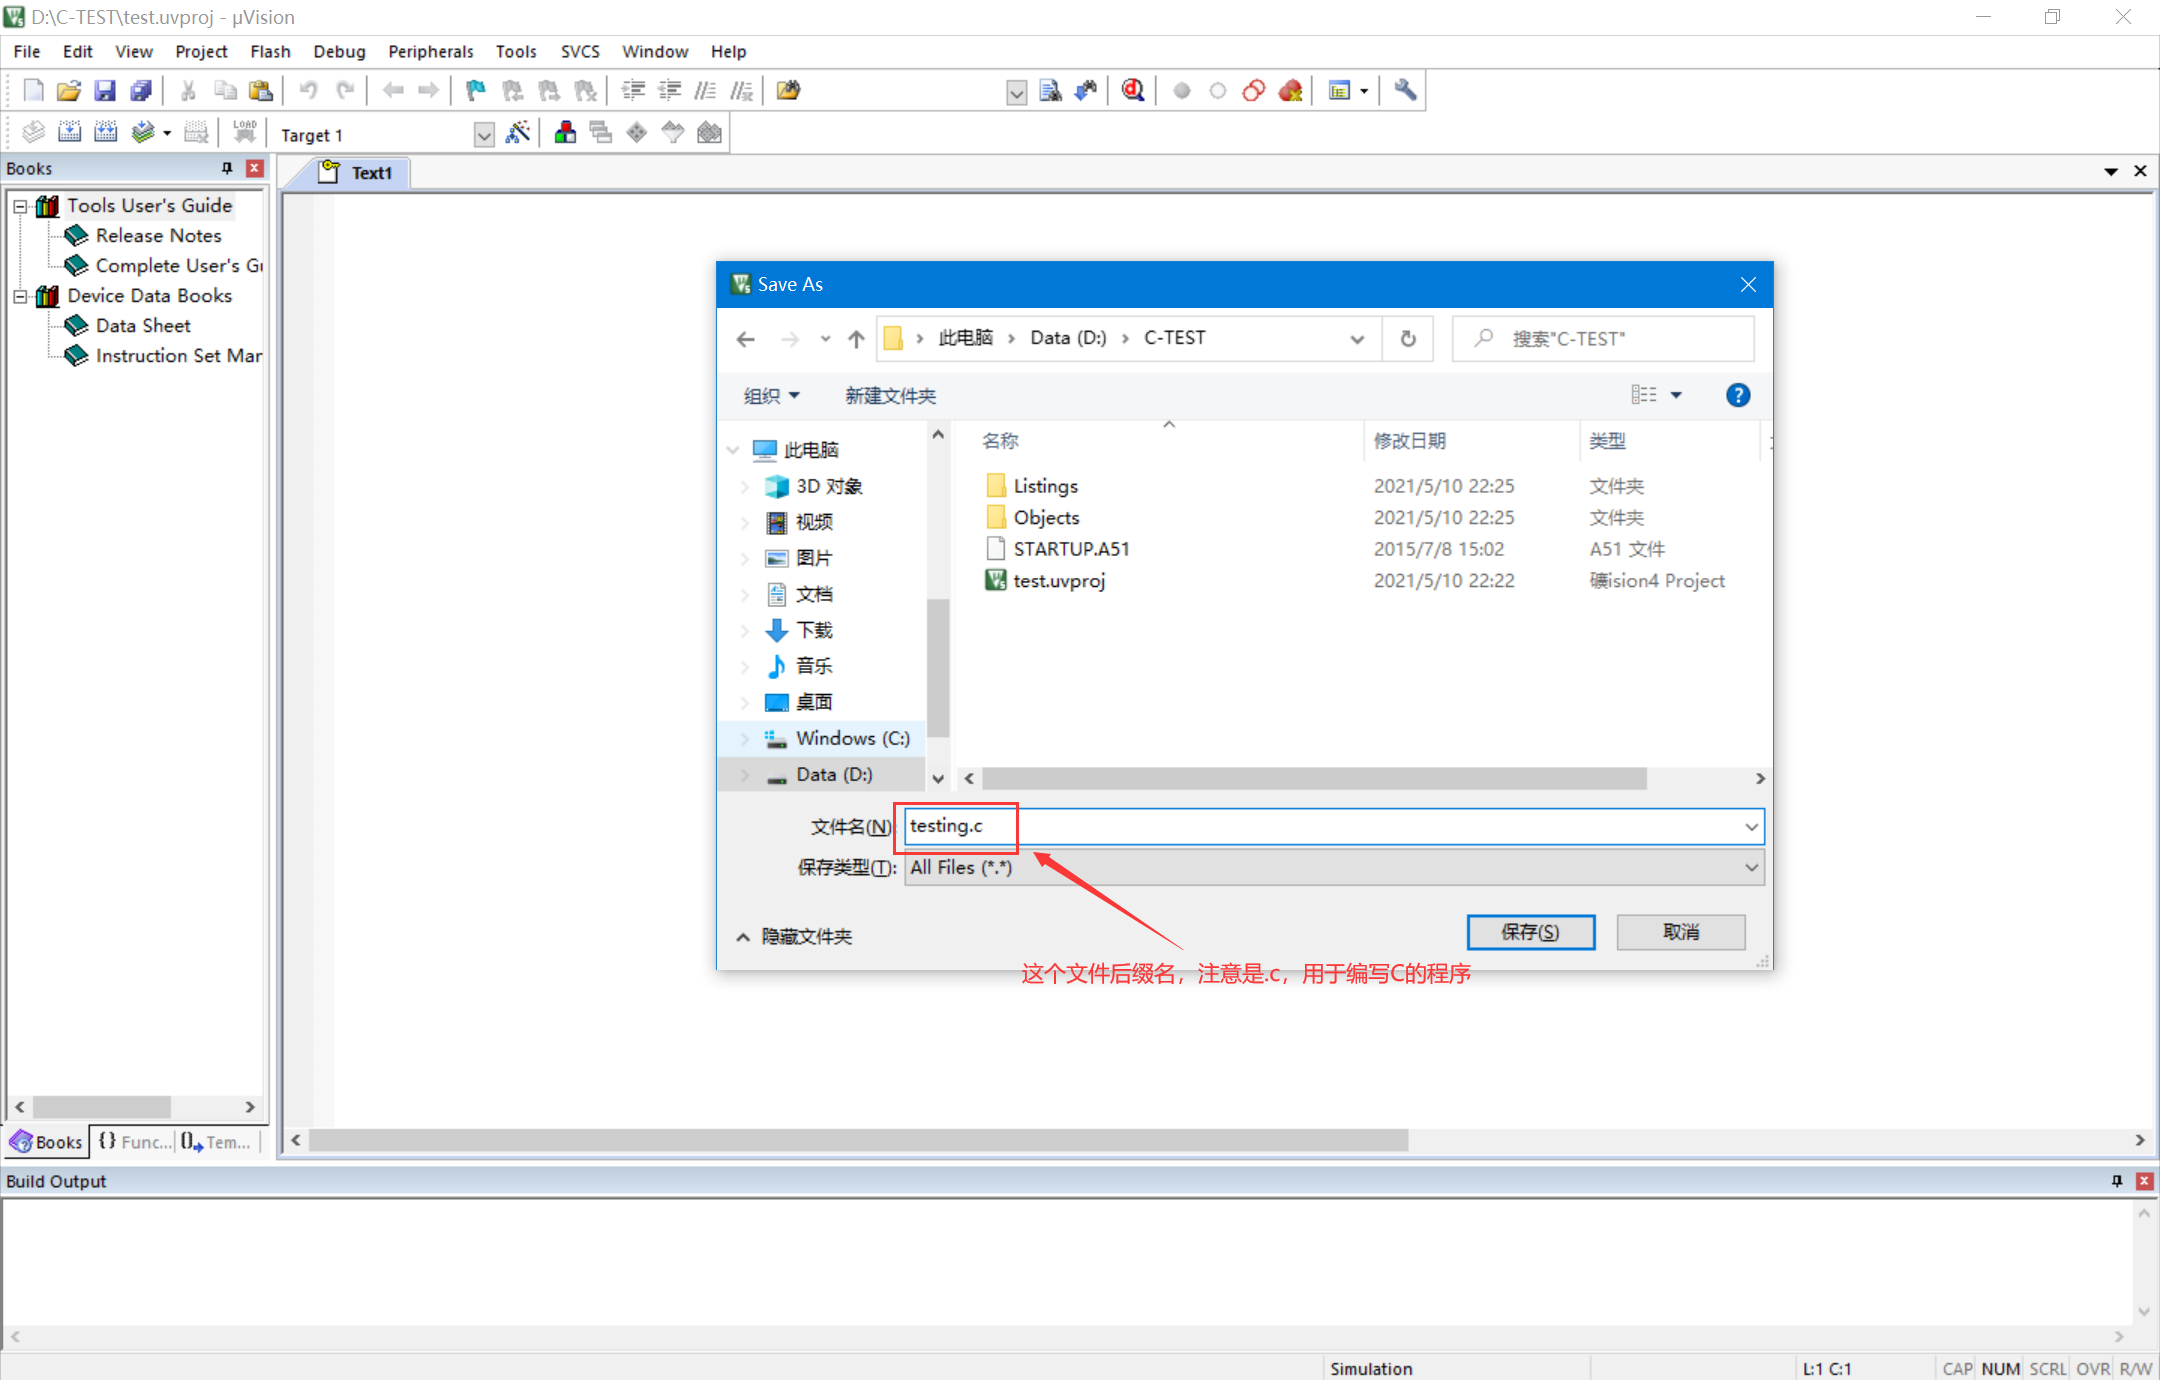Click the Refresh folder button in dialog
Screen dimensions: 2160x1380
tap(1408, 339)
